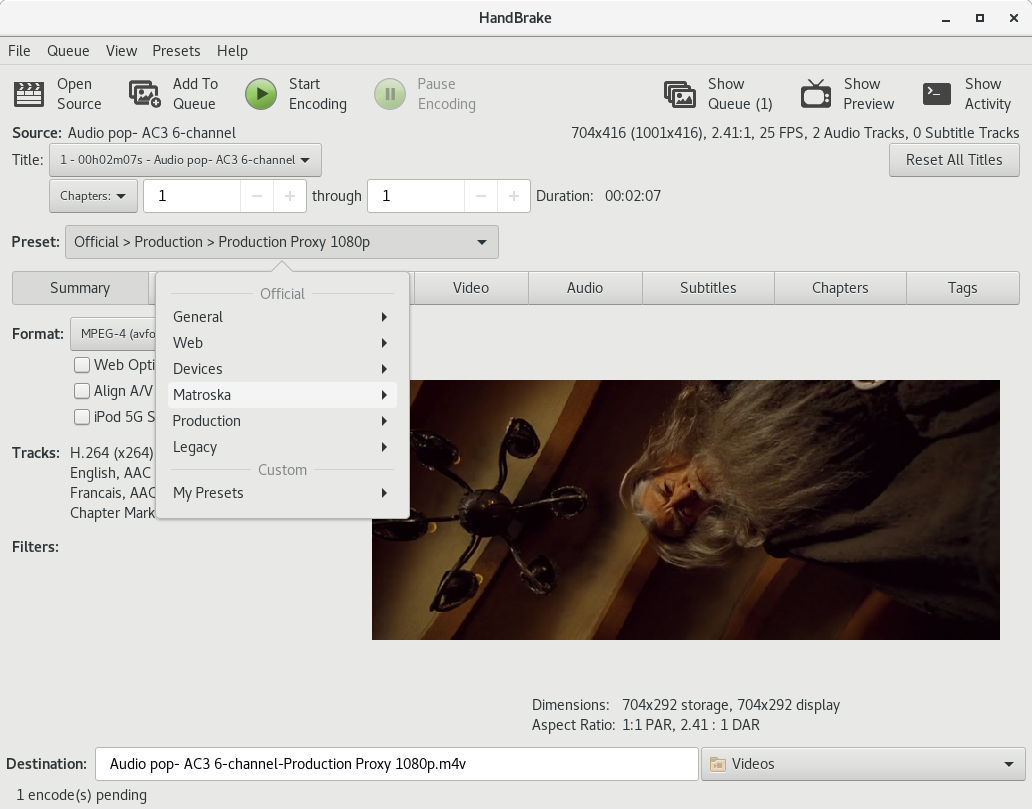Image resolution: width=1032 pixels, height=809 pixels.
Task: Switch to the Summary tab
Action: point(80,288)
